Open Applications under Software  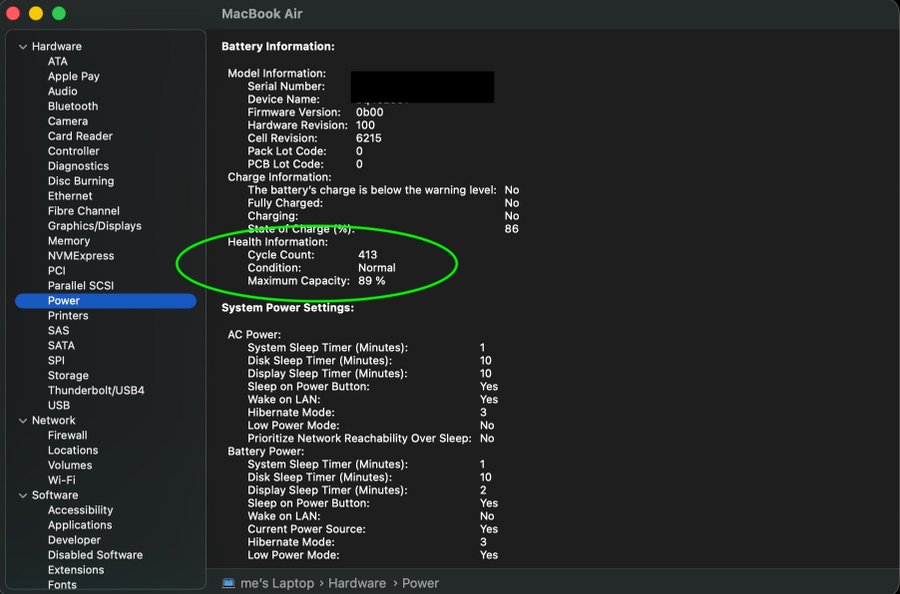[x=80, y=525]
